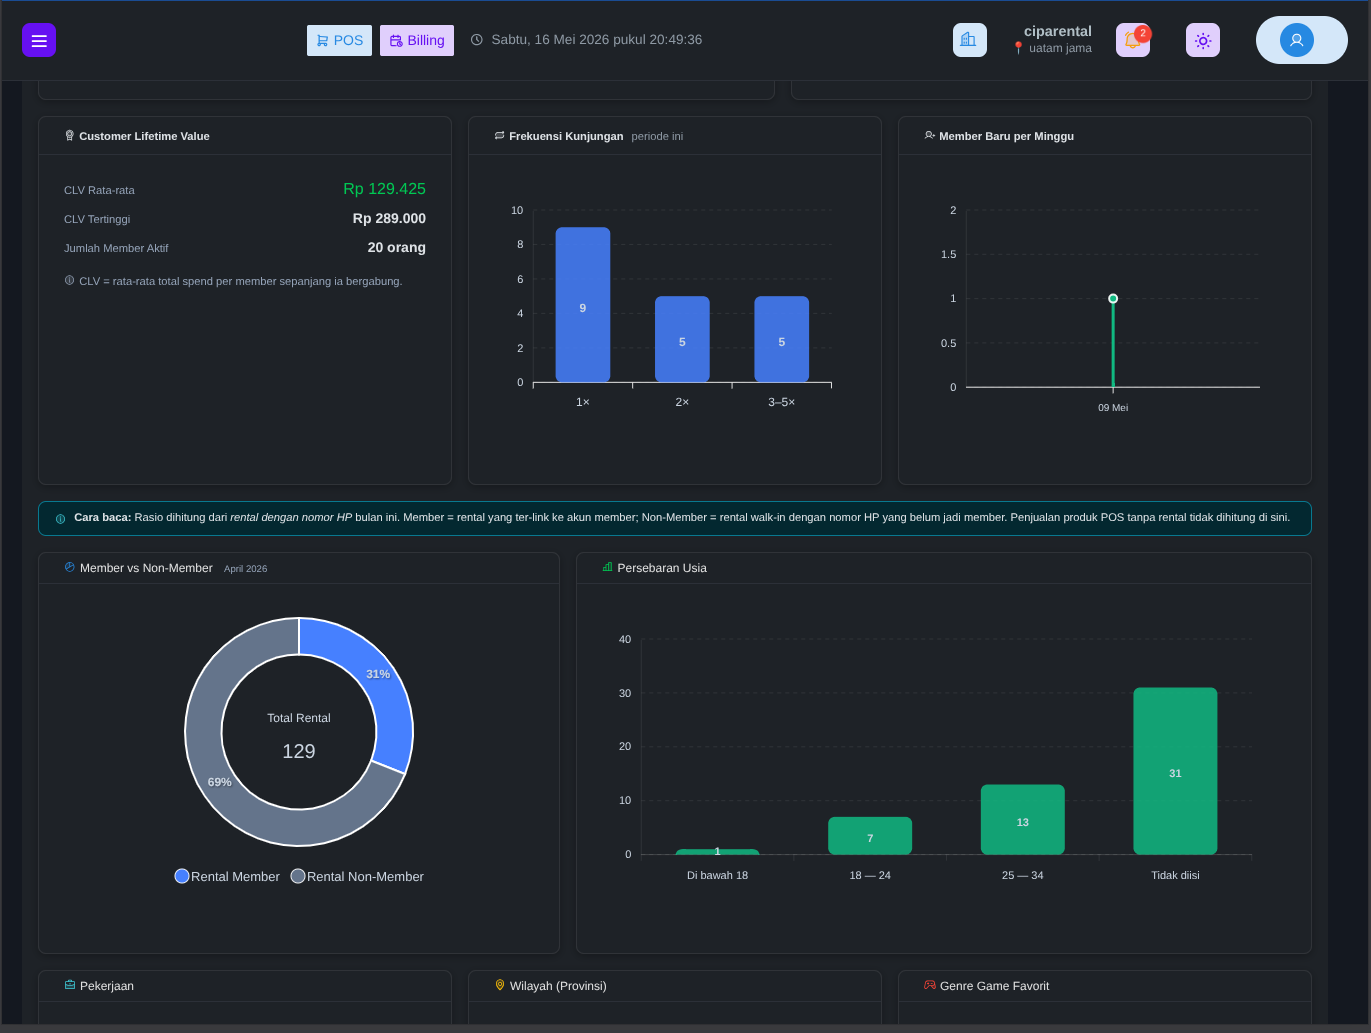Open the Billing page
The width and height of the screenshot is (1371, 1033).
click(x=417, y=40)
